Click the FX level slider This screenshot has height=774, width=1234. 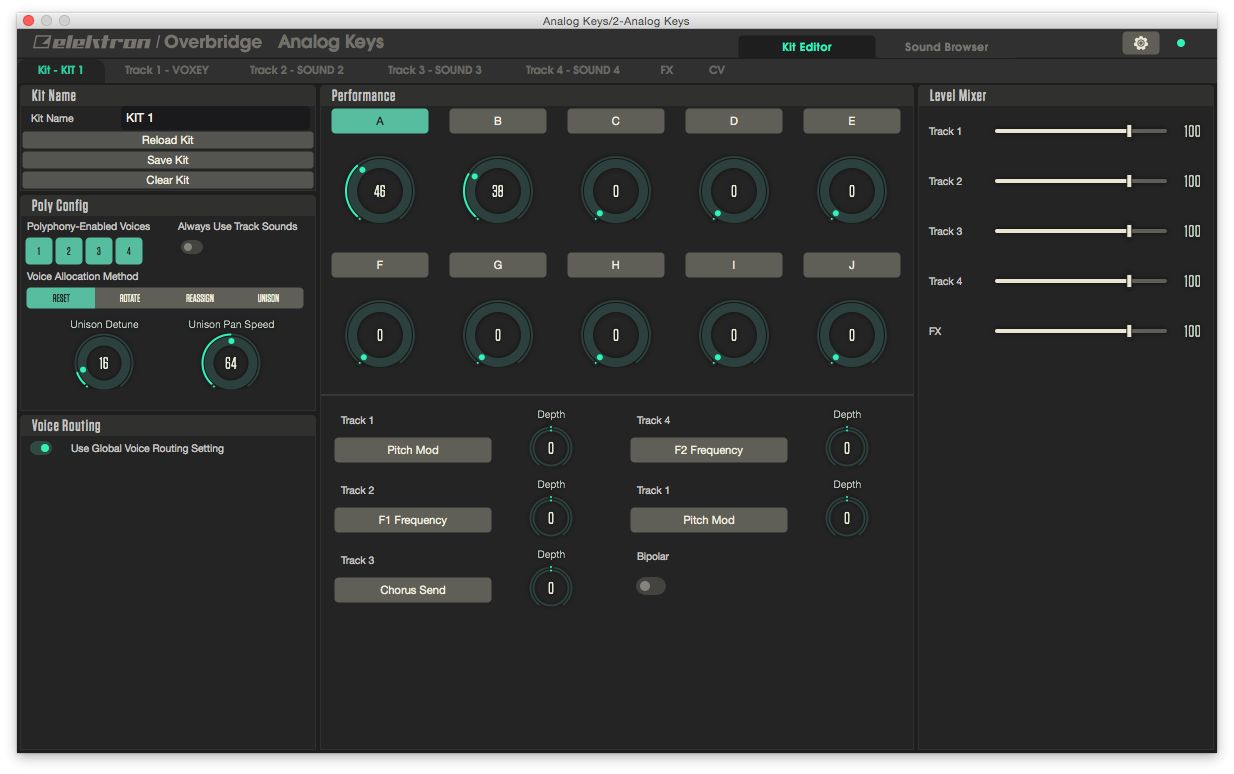pos(1081,331)
